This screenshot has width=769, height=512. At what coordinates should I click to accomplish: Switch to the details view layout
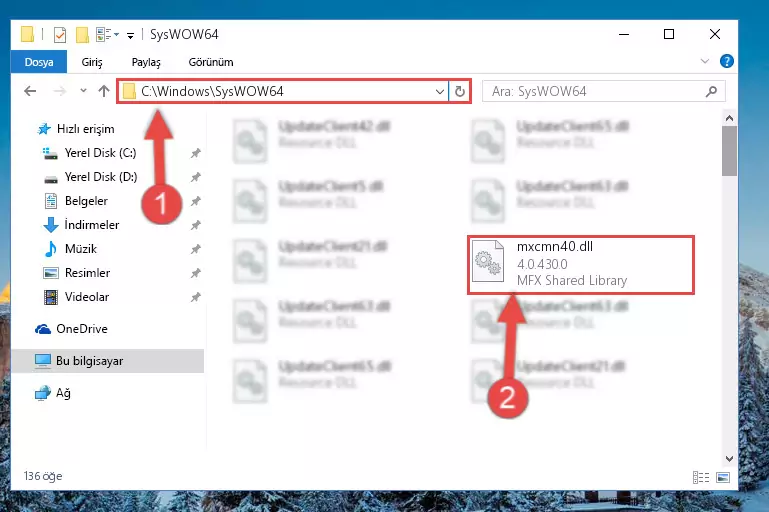coord(701,477)
